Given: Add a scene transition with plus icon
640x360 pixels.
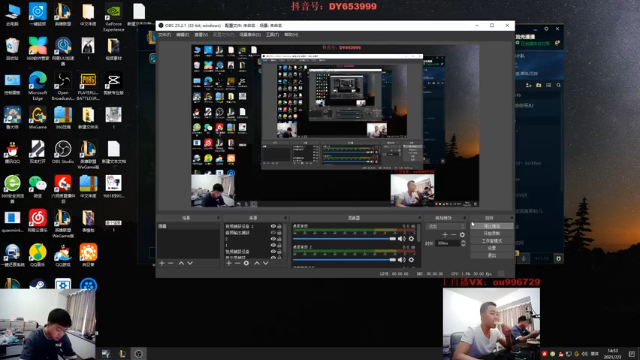Looking at the screenshot, I should (x=445, y=235).
